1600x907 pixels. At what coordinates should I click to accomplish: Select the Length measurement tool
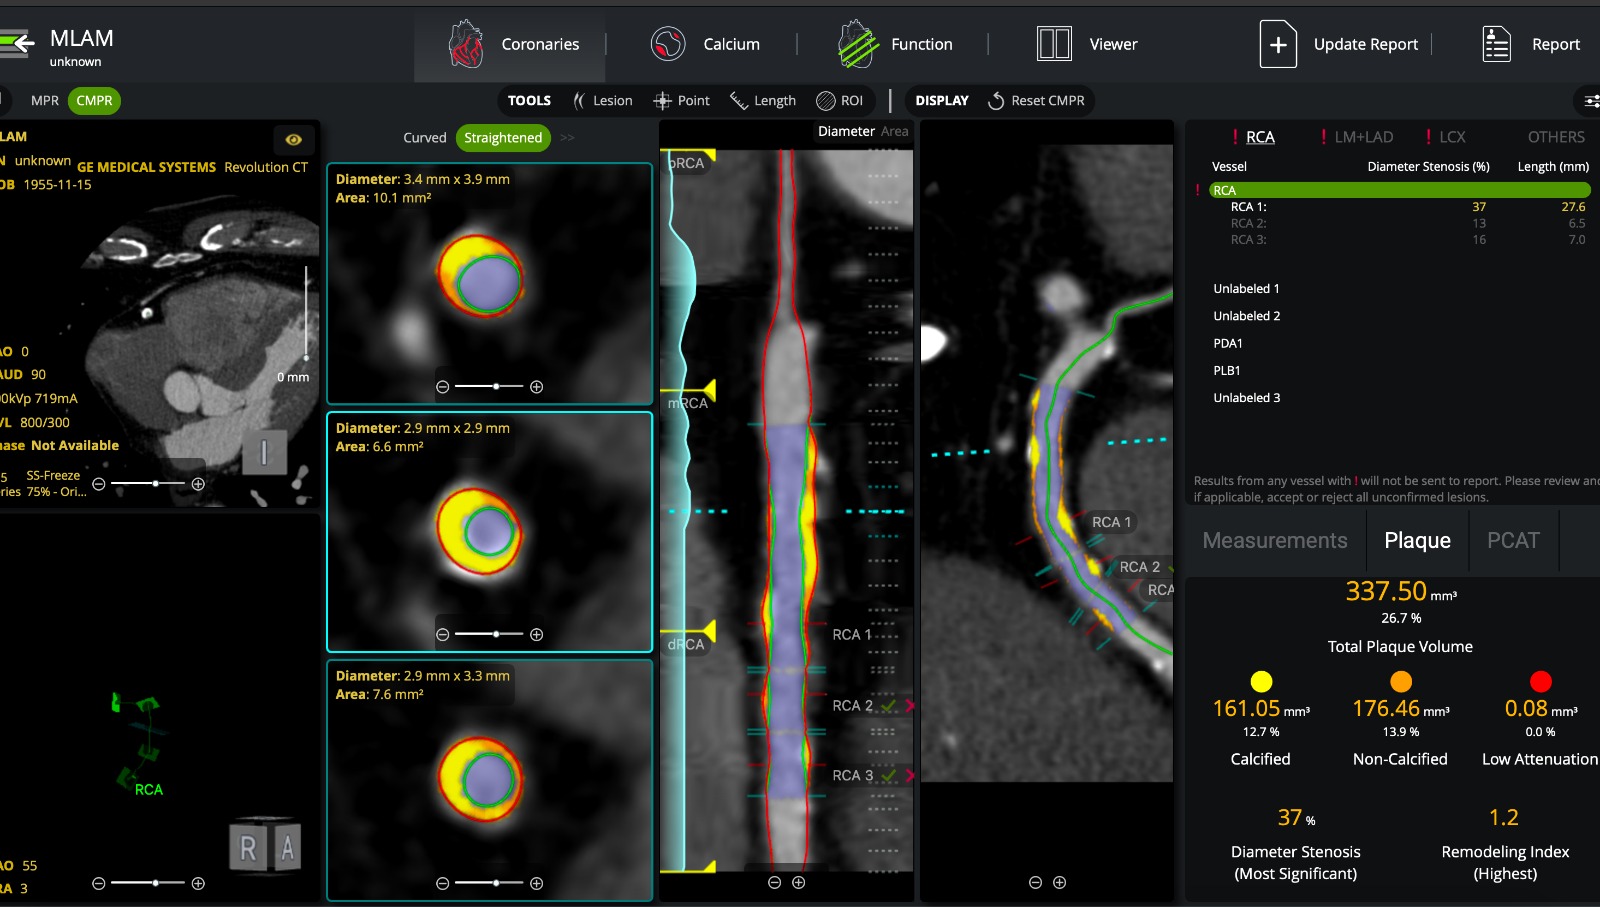tap(762, 101)
